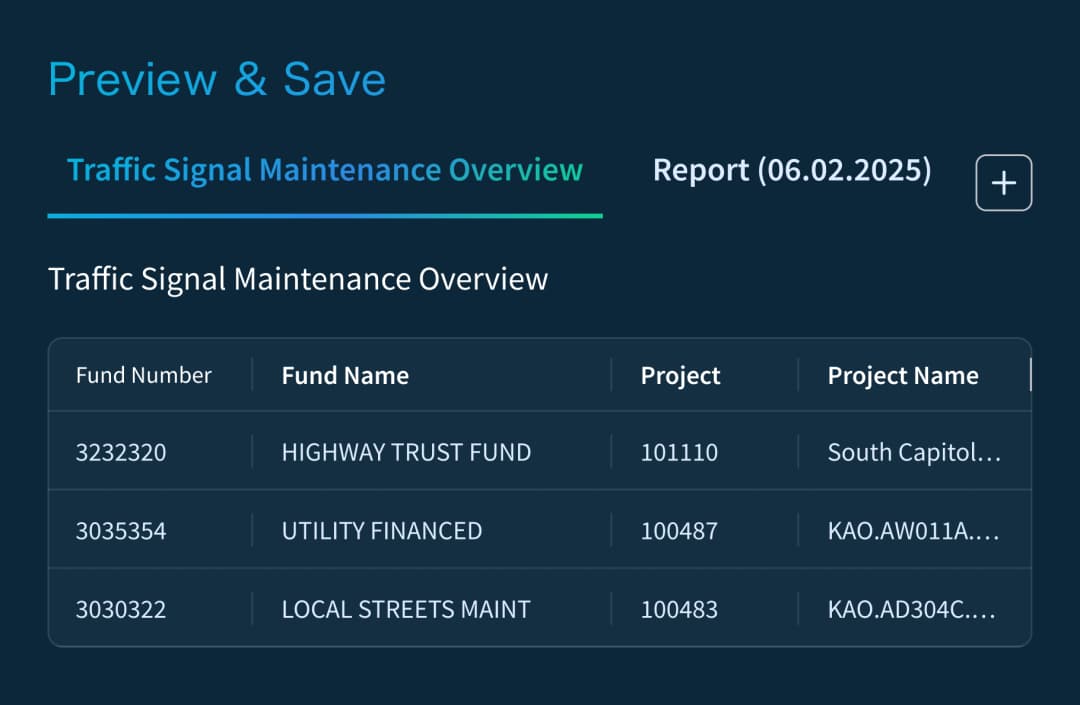
Task: Select fund number 3030322 cell
Action: tap(121, 609)
